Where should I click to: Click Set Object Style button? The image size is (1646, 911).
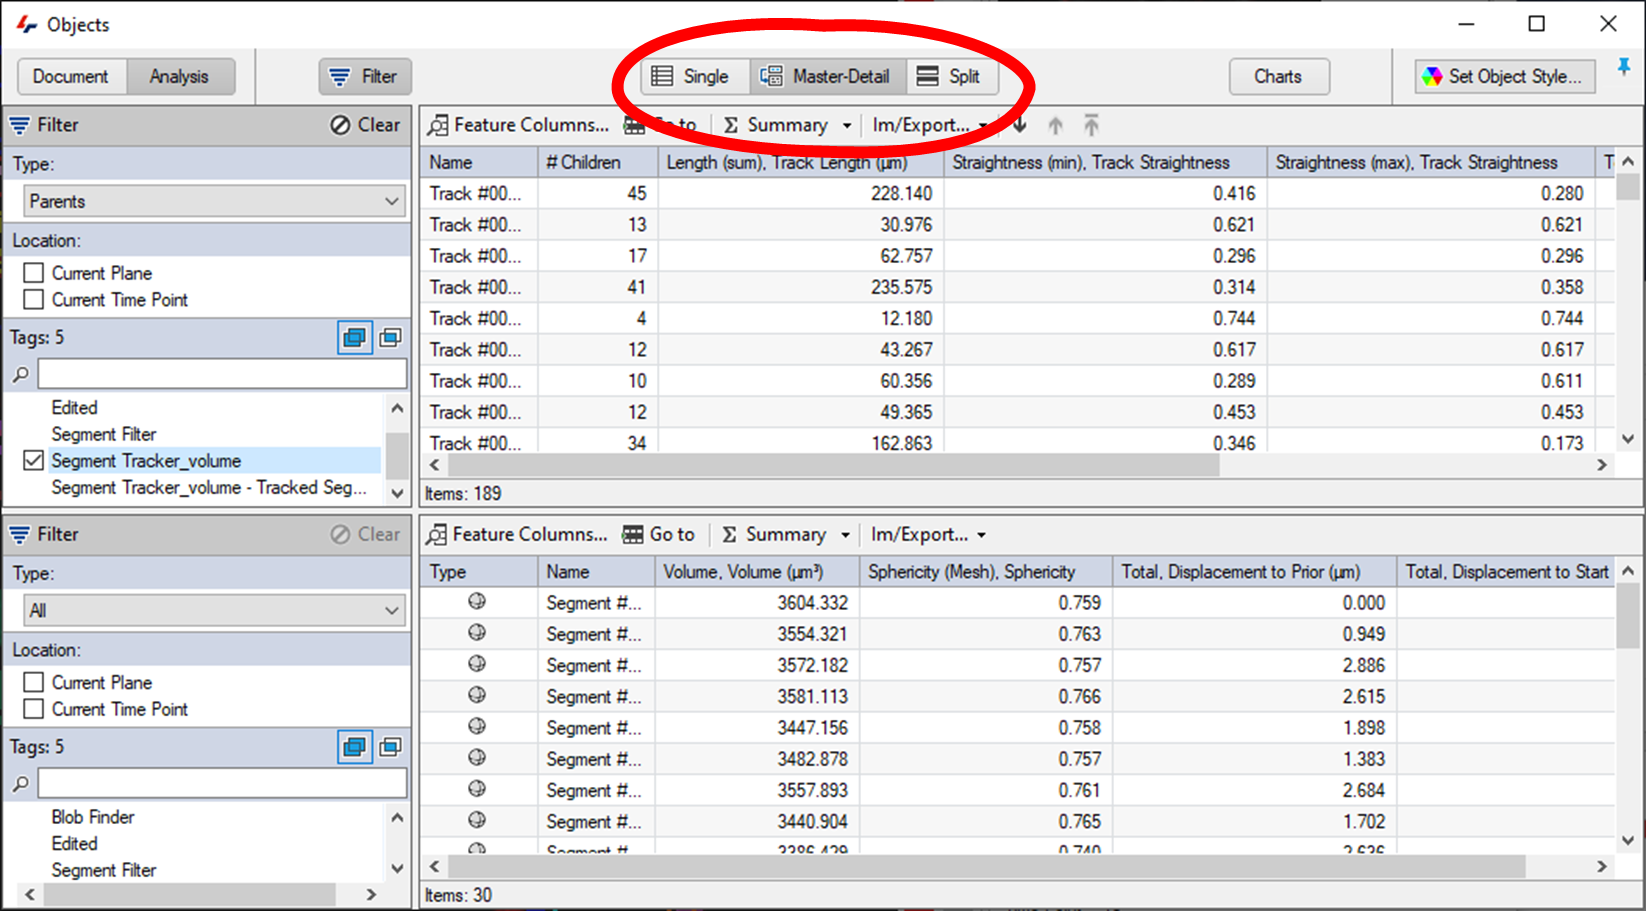(x=1504, y=76)
